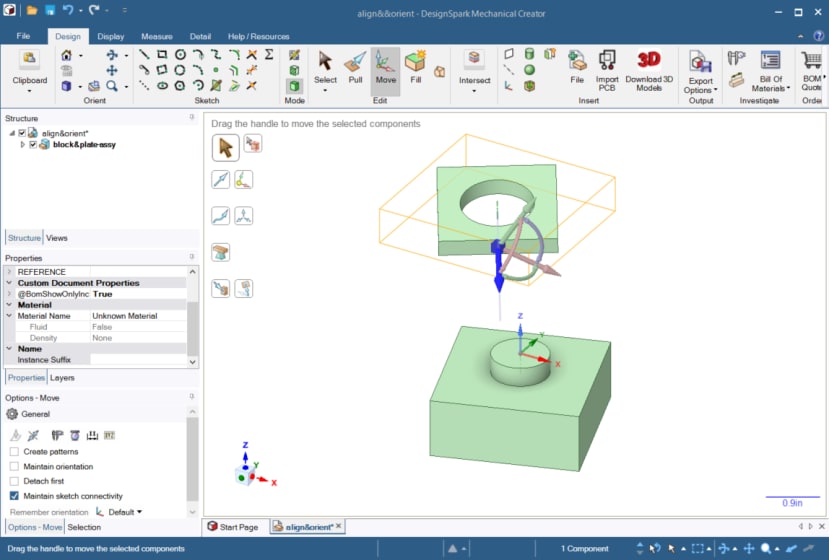Open the Import PCB tool
This screenshot has width=829, height=560.
606,71
